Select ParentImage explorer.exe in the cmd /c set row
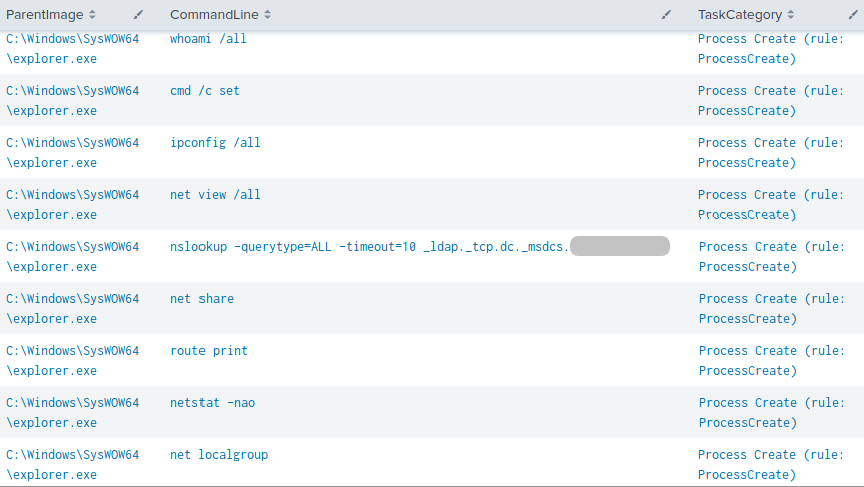 [72, 100]
